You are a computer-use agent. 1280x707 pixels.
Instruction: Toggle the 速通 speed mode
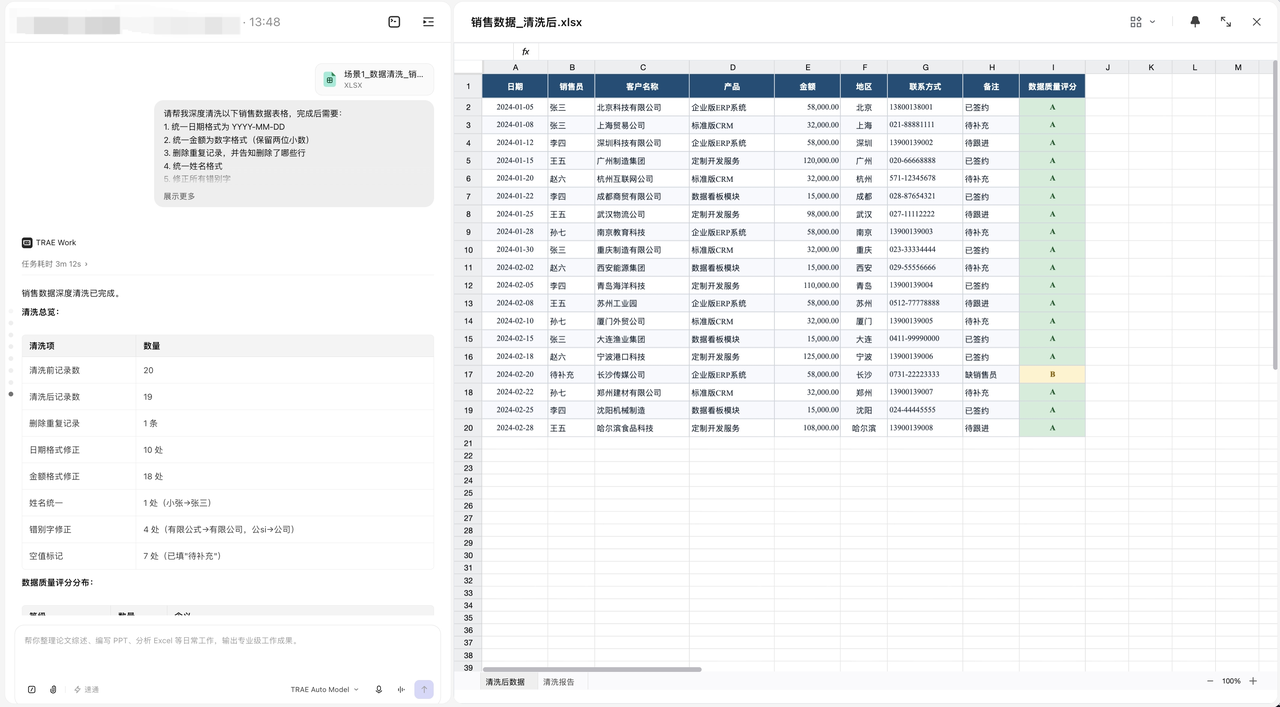point(86,690)
